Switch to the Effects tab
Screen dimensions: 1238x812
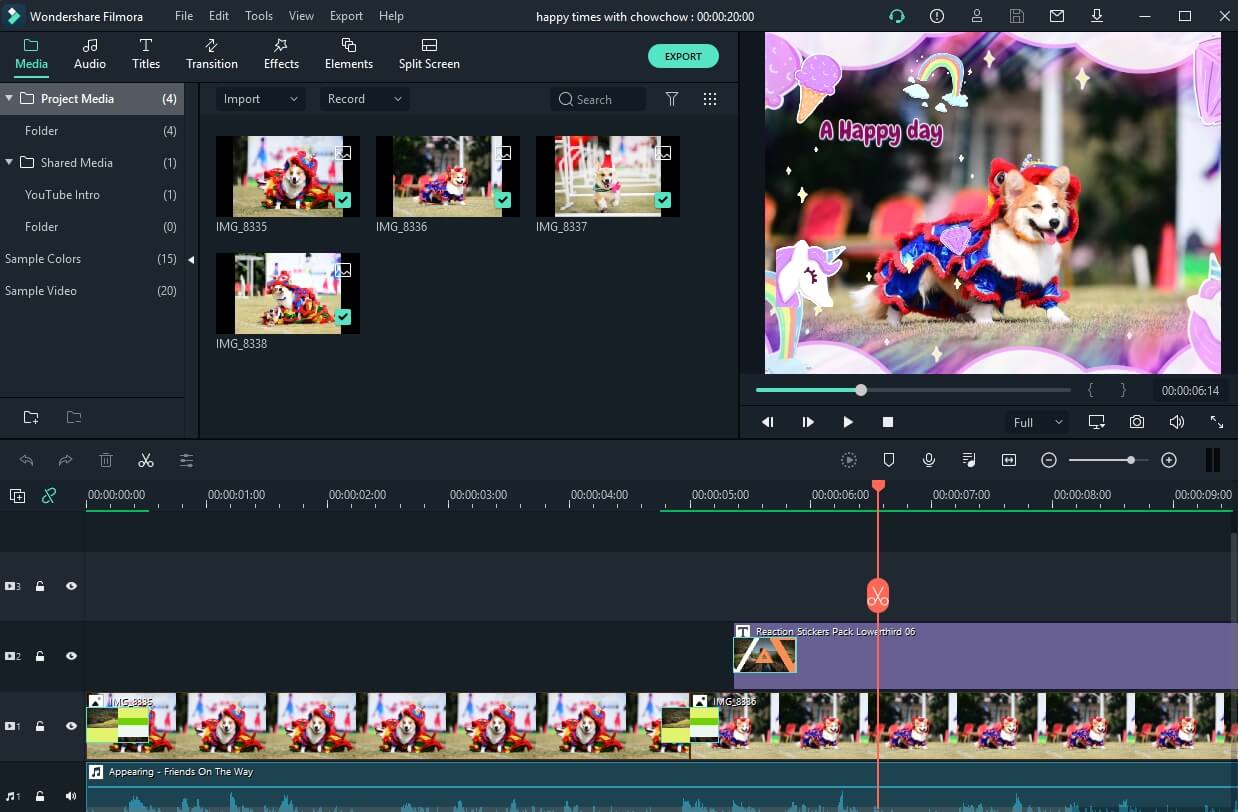point(281,54)
